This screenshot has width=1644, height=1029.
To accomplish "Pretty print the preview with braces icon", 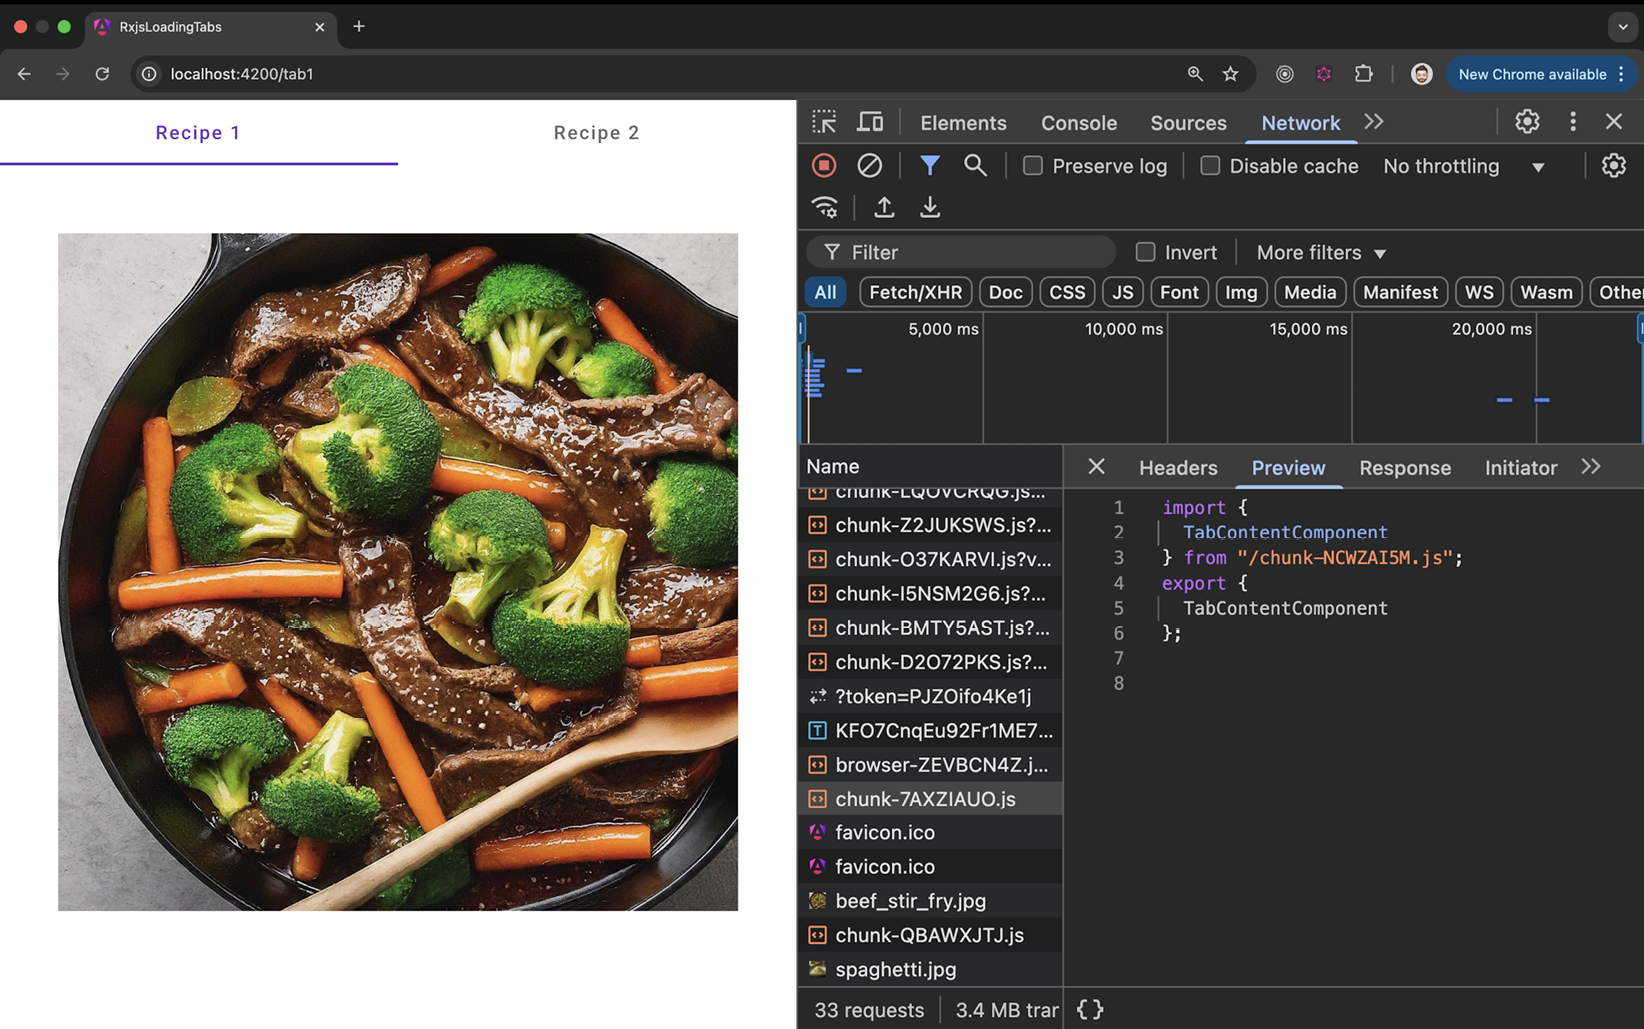I will 1090,1010.
